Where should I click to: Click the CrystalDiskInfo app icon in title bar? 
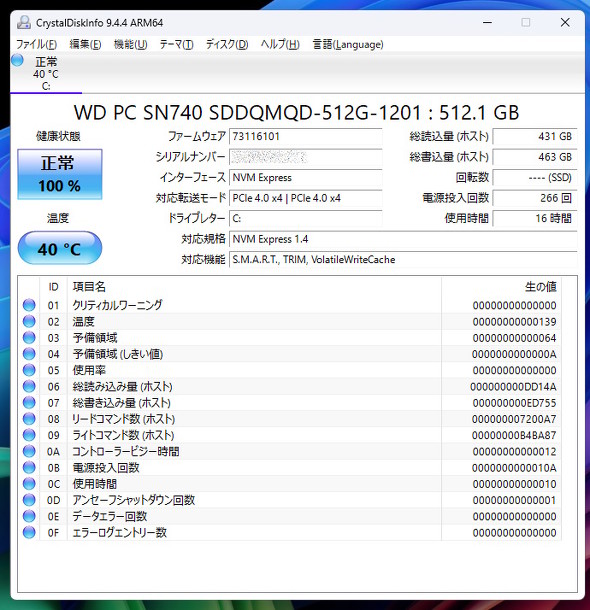coord(24,23)
